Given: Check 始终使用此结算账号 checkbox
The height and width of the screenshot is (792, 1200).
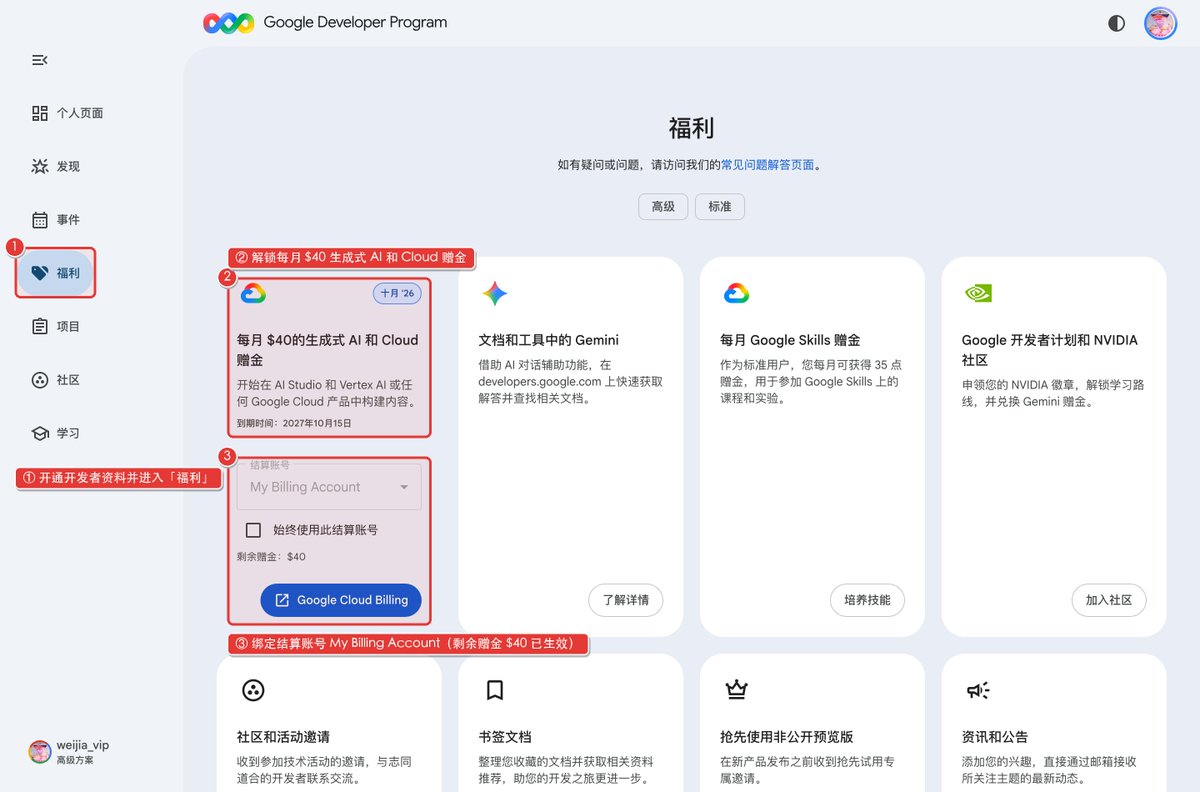Looking at the screenshot, I should click(x=254, y=530).
